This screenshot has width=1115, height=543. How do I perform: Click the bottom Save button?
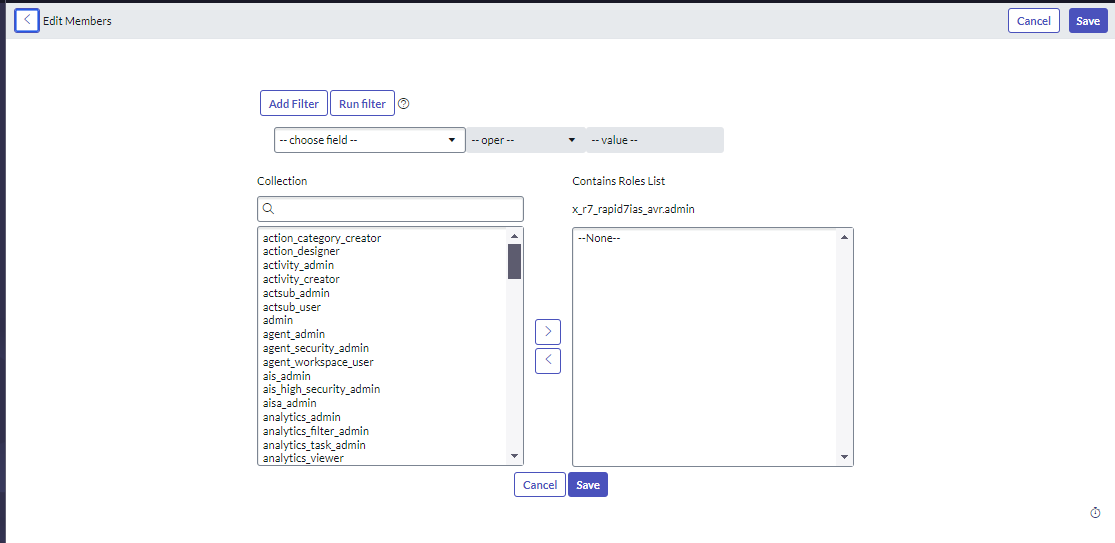(x=588, y=485)
